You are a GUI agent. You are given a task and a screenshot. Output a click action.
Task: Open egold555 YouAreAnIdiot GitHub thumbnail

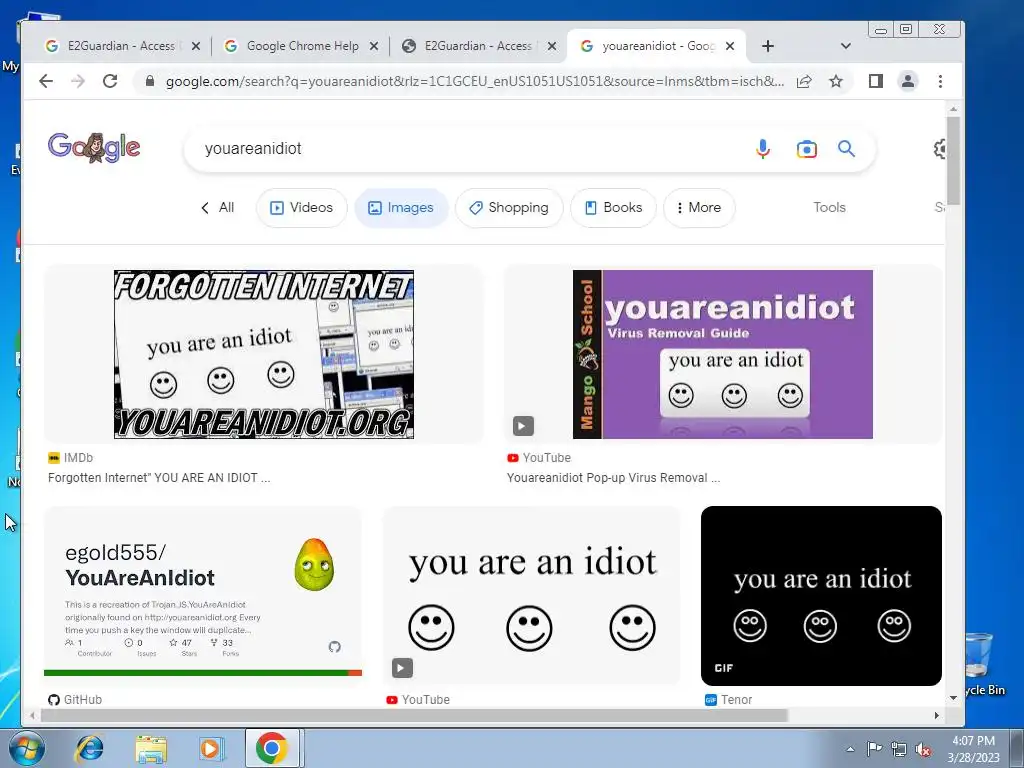point(202,596)
